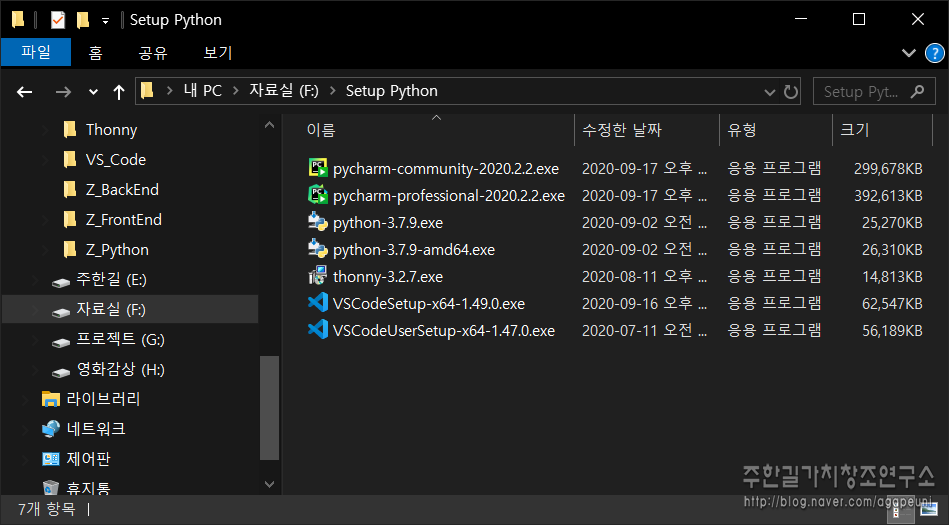Expand the 네트워크 tree node arrow
The image size is (949, 525).
click(25, 429)
